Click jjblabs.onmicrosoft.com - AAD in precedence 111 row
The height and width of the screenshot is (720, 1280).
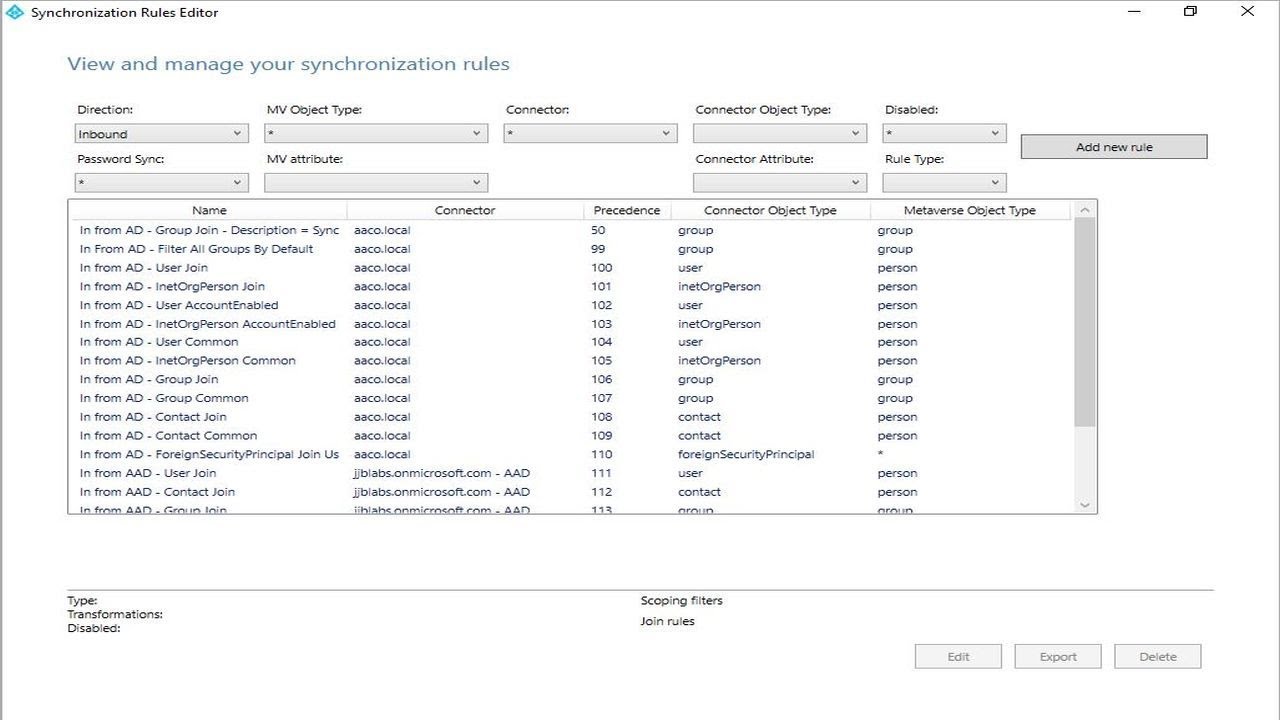pos(442,473)
